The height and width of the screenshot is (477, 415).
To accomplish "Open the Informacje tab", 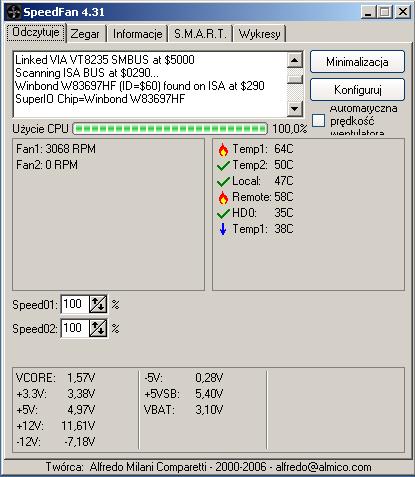I will tap(137, 34).
